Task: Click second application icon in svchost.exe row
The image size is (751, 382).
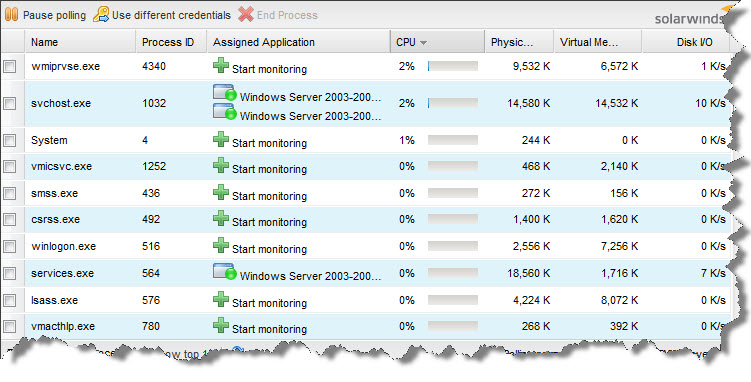Action: point(225,112)
